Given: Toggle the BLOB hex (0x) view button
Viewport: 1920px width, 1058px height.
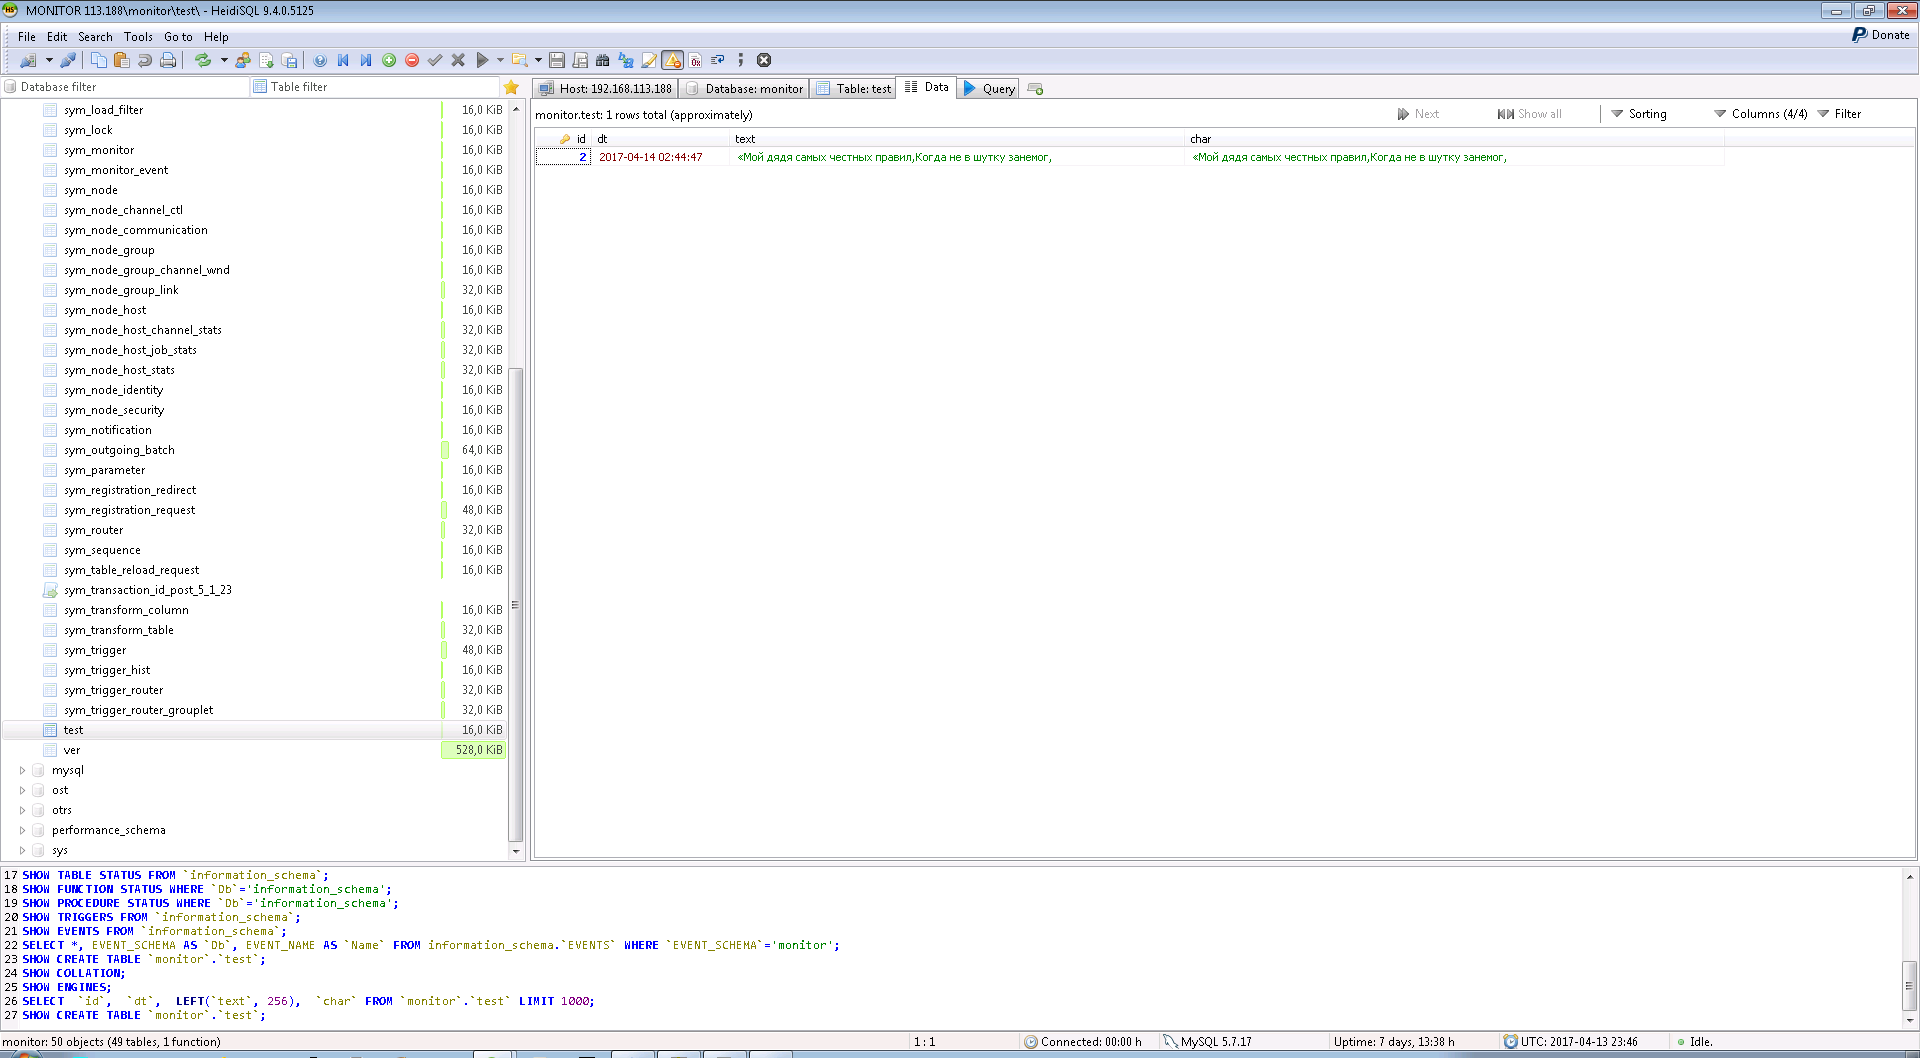Looking at the screenshot, I should pyautogui.click(x=695, y=60).
